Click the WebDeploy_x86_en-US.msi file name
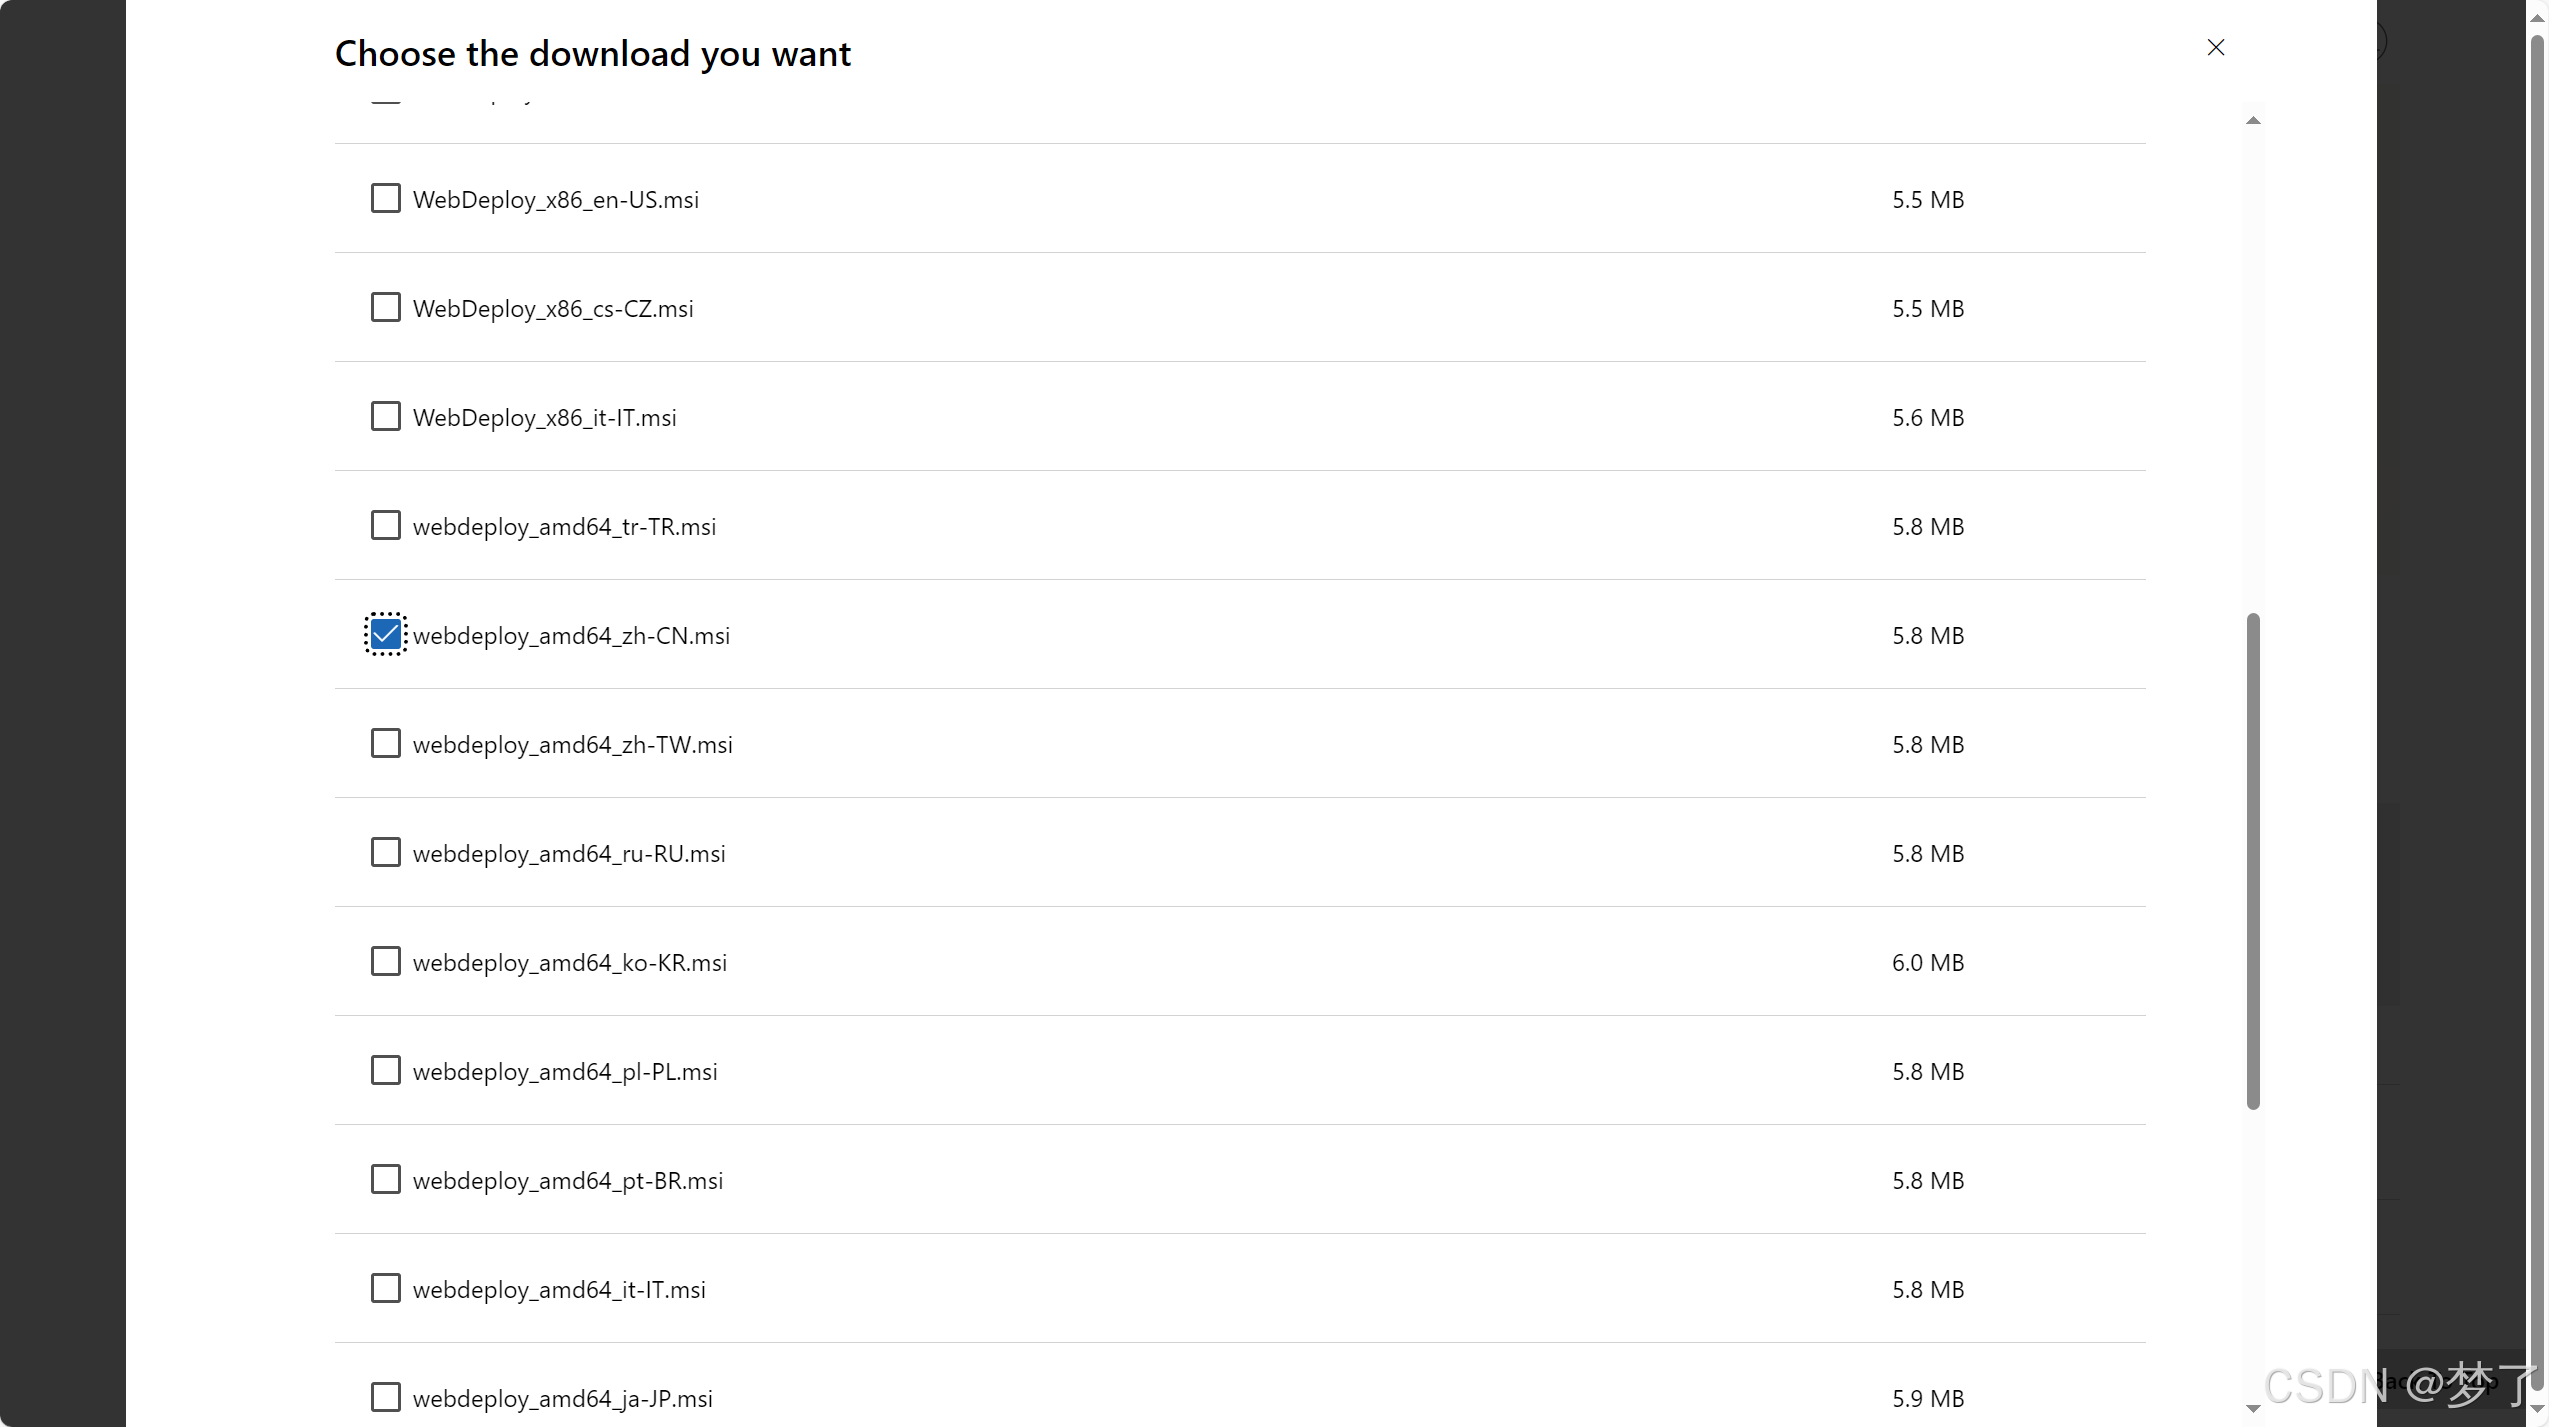The height and width of the screenshot is (1427, 2549). (556, 200)
